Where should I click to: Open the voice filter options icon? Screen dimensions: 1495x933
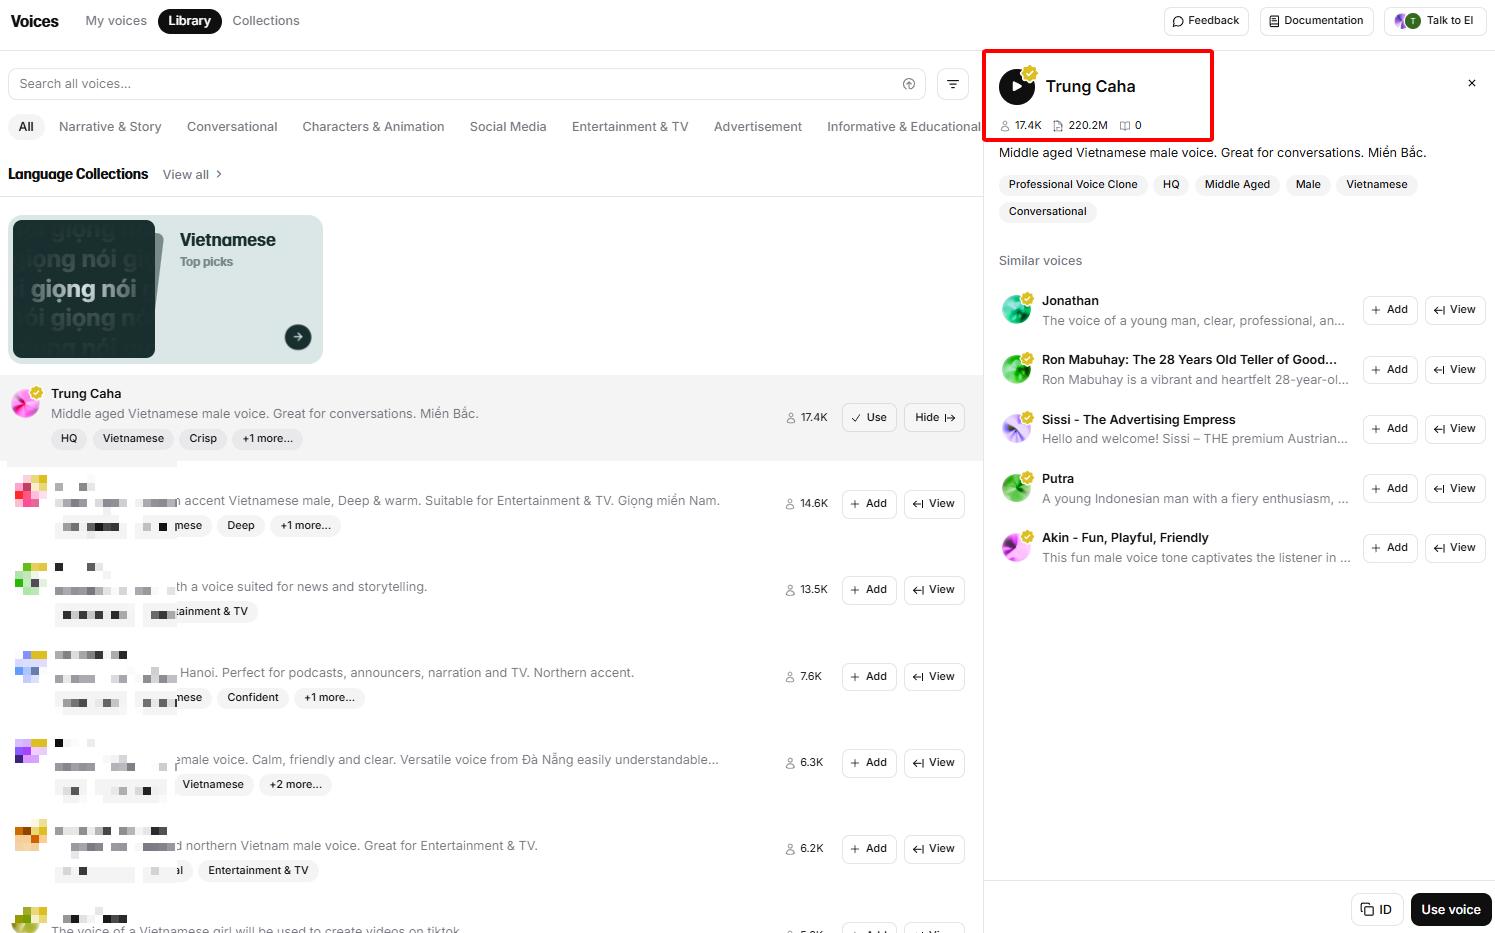click(953, 84)
